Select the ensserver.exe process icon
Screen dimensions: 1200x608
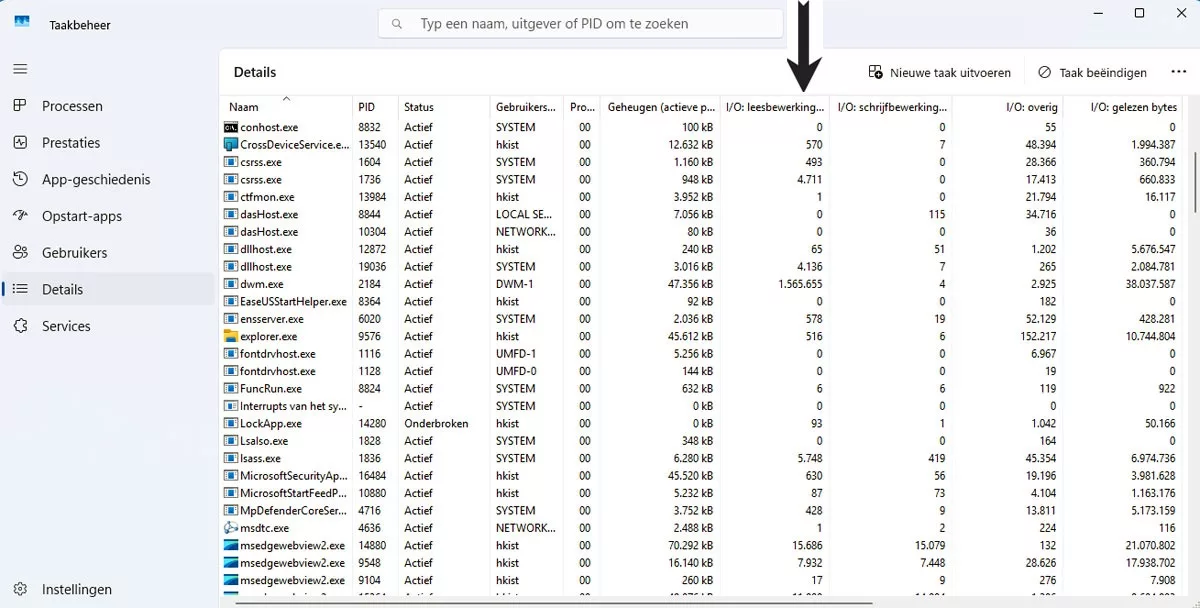tap(231, 319)
